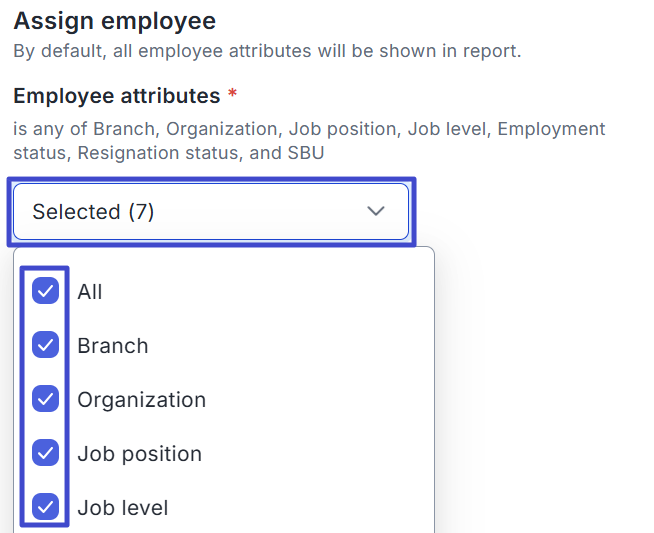Collapse the Selected (7) dropdown chevron arrow
The image size is (654, 533).
[x=376, y=211]
